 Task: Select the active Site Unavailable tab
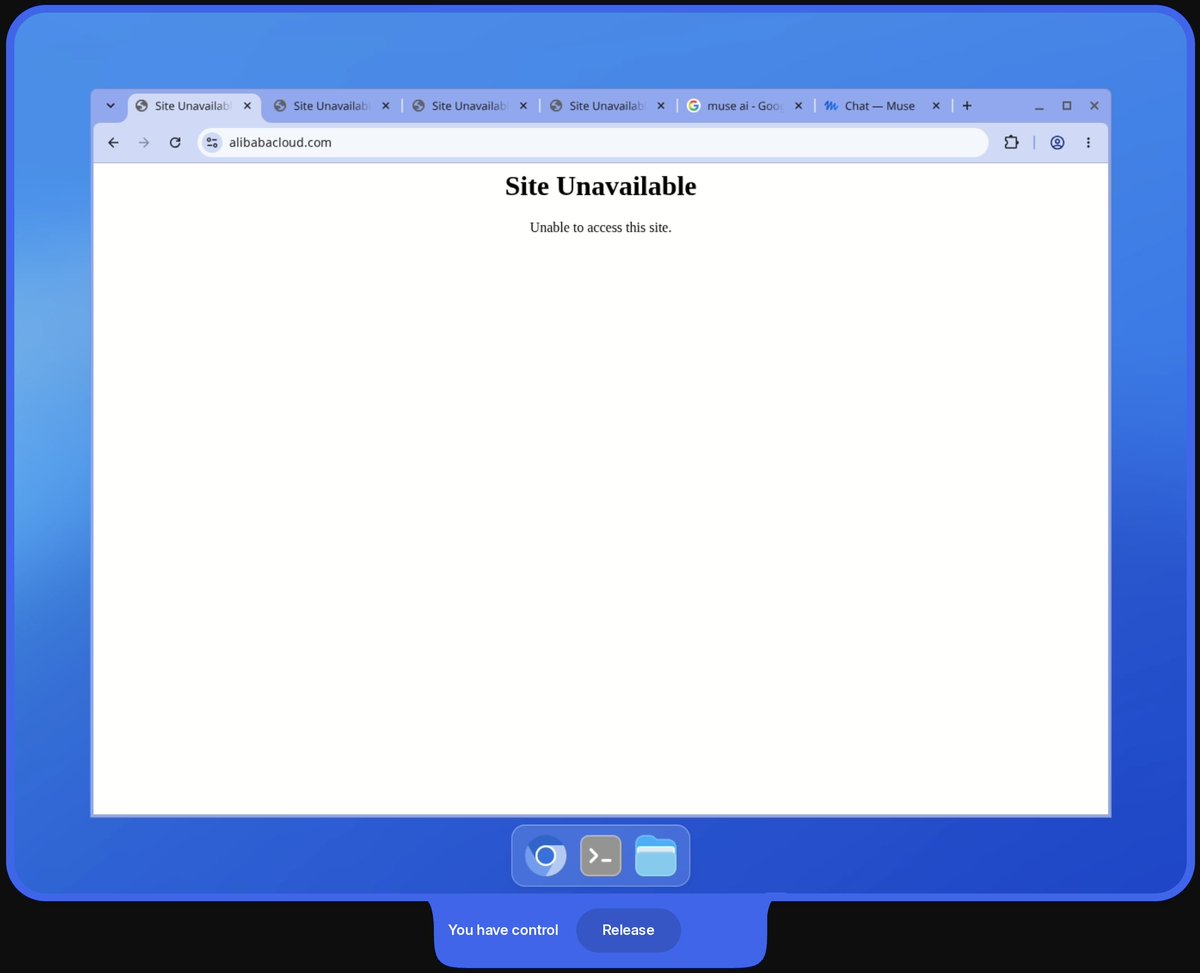(x=193, y=106)
